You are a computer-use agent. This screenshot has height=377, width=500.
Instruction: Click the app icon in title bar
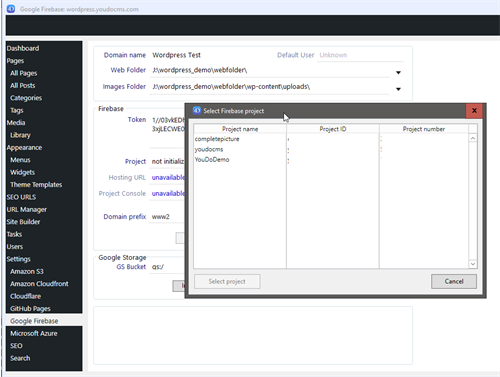[11, 9]
